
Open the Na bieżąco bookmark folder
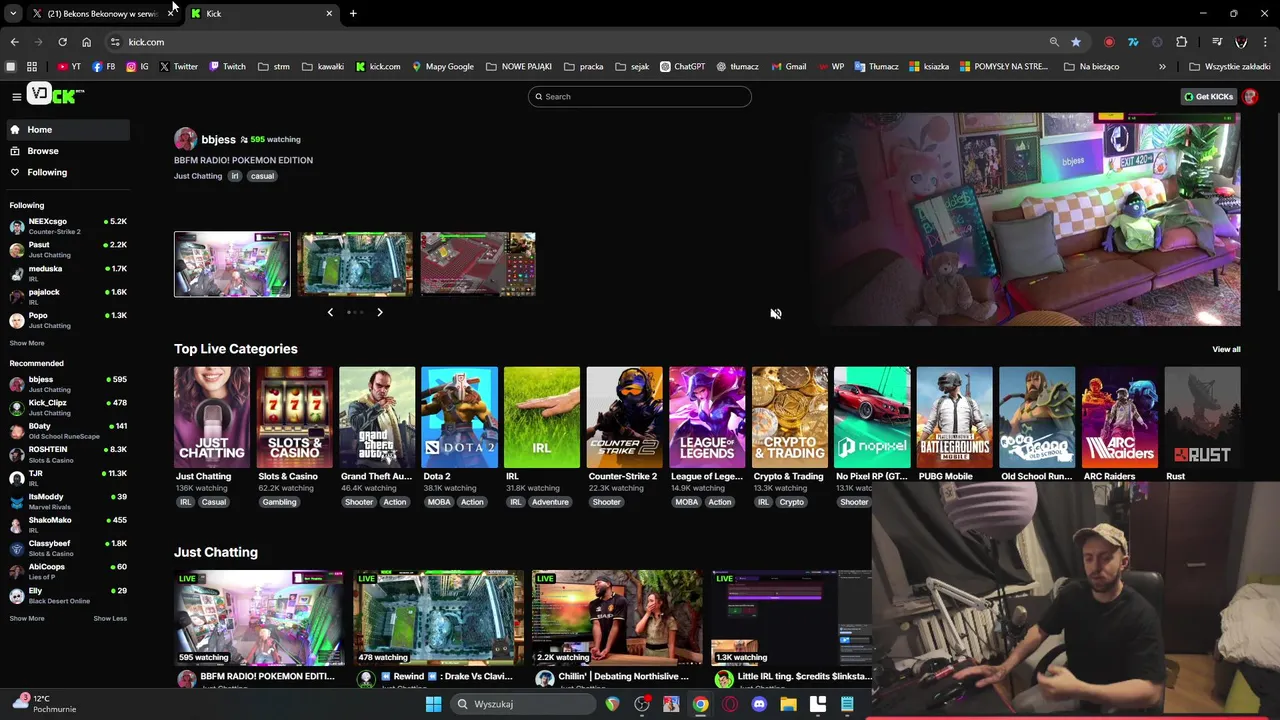click(x=1093, y=66)
